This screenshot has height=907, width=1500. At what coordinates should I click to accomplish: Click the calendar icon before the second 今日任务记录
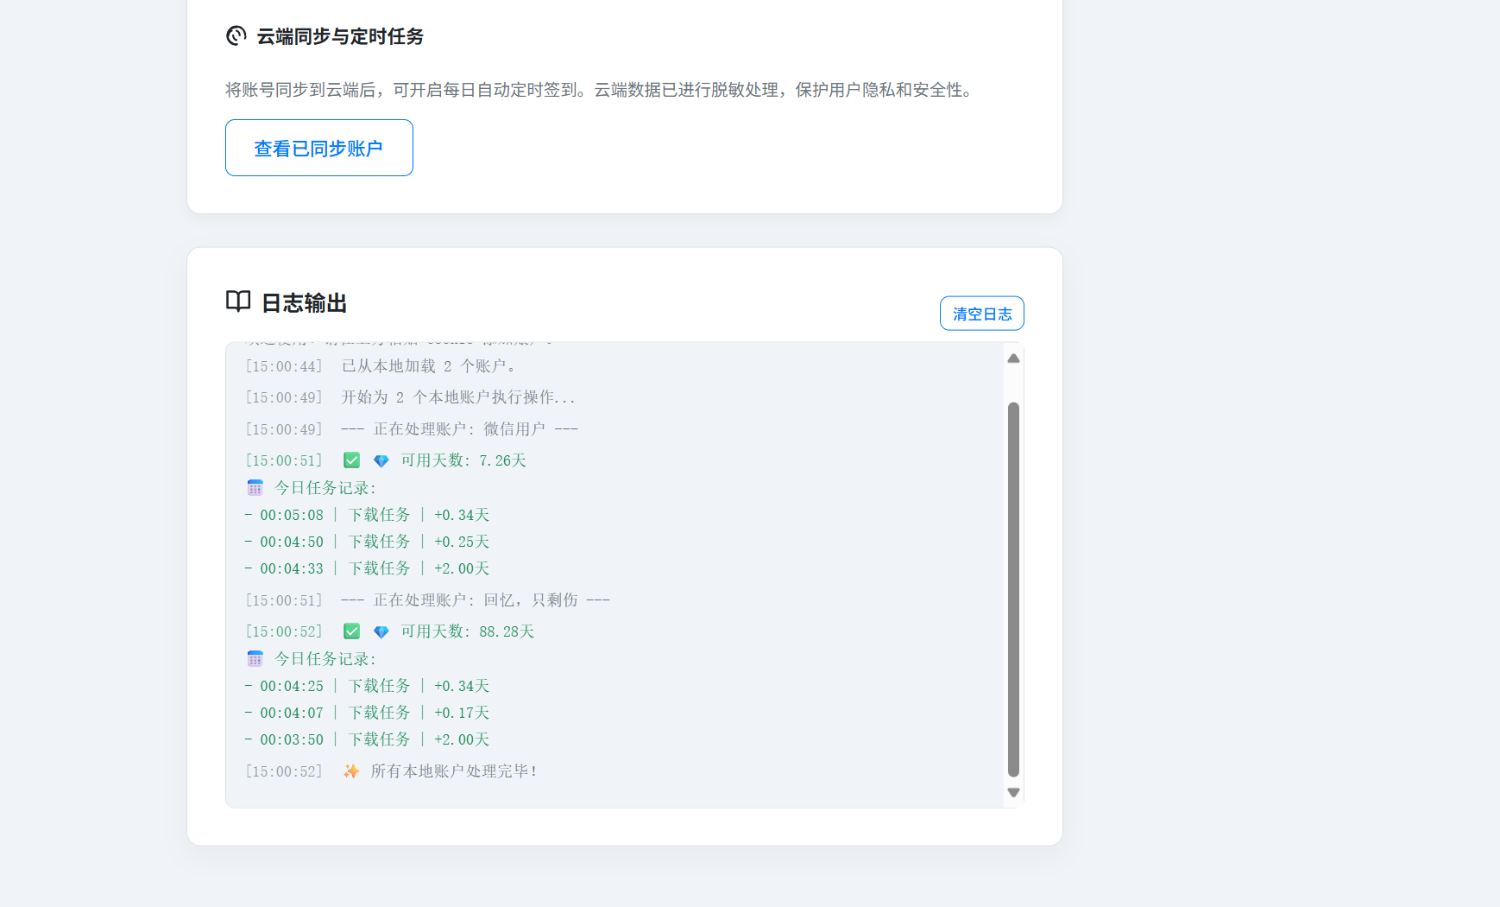tap(255, 658)
